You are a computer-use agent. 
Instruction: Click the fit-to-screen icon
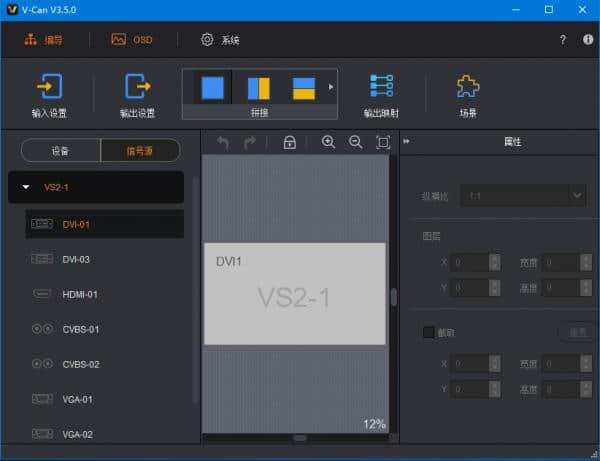tap(382, 143)
